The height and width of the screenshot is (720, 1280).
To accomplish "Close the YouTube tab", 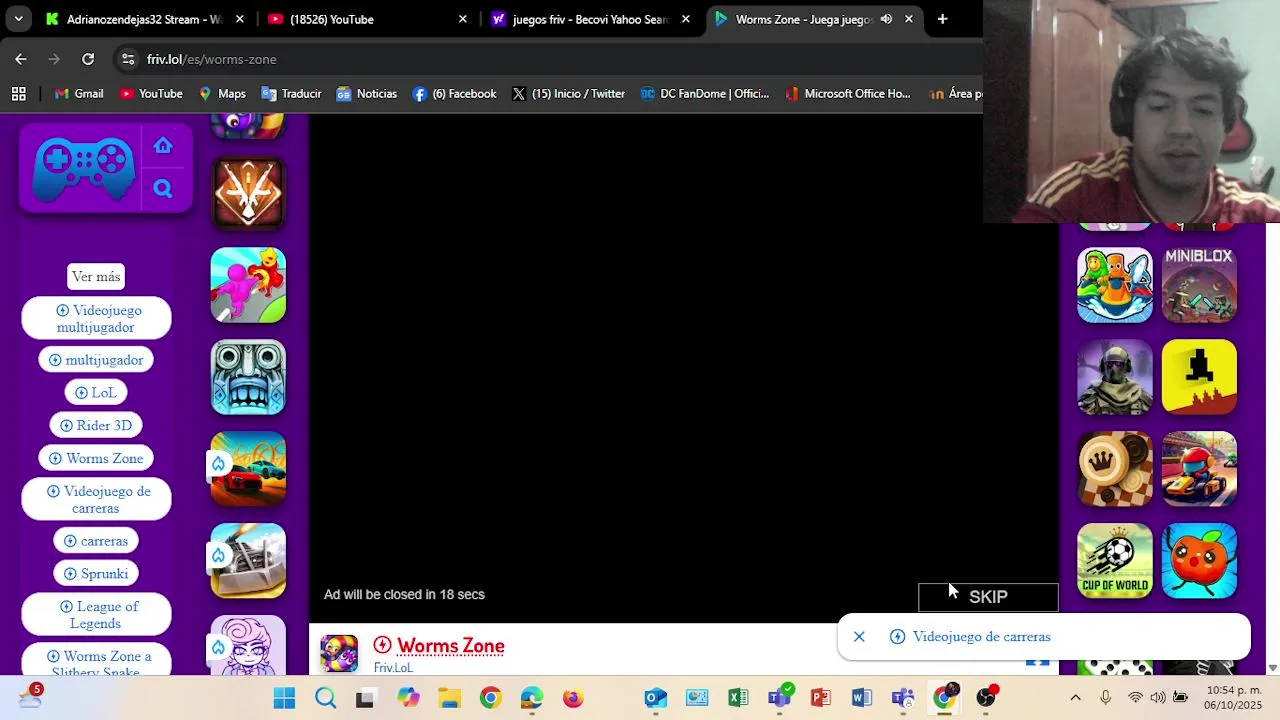I will [462, 19].
